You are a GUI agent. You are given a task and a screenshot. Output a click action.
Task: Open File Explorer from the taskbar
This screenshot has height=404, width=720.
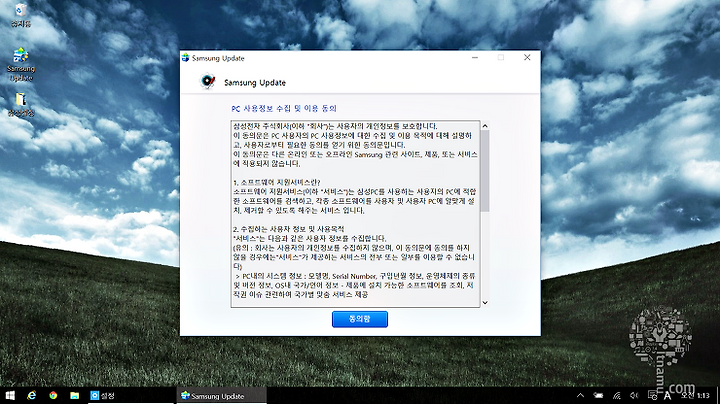coord(74,395)
